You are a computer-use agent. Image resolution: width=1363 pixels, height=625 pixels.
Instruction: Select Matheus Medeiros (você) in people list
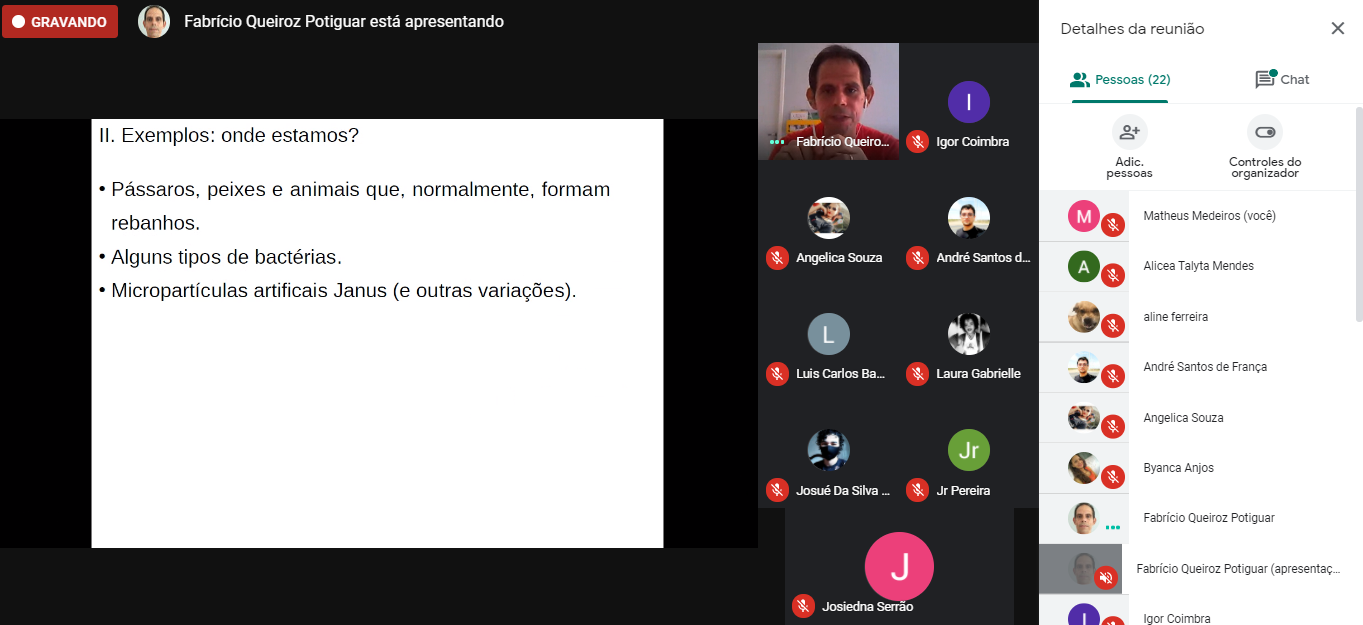[x=1197, y=216]
